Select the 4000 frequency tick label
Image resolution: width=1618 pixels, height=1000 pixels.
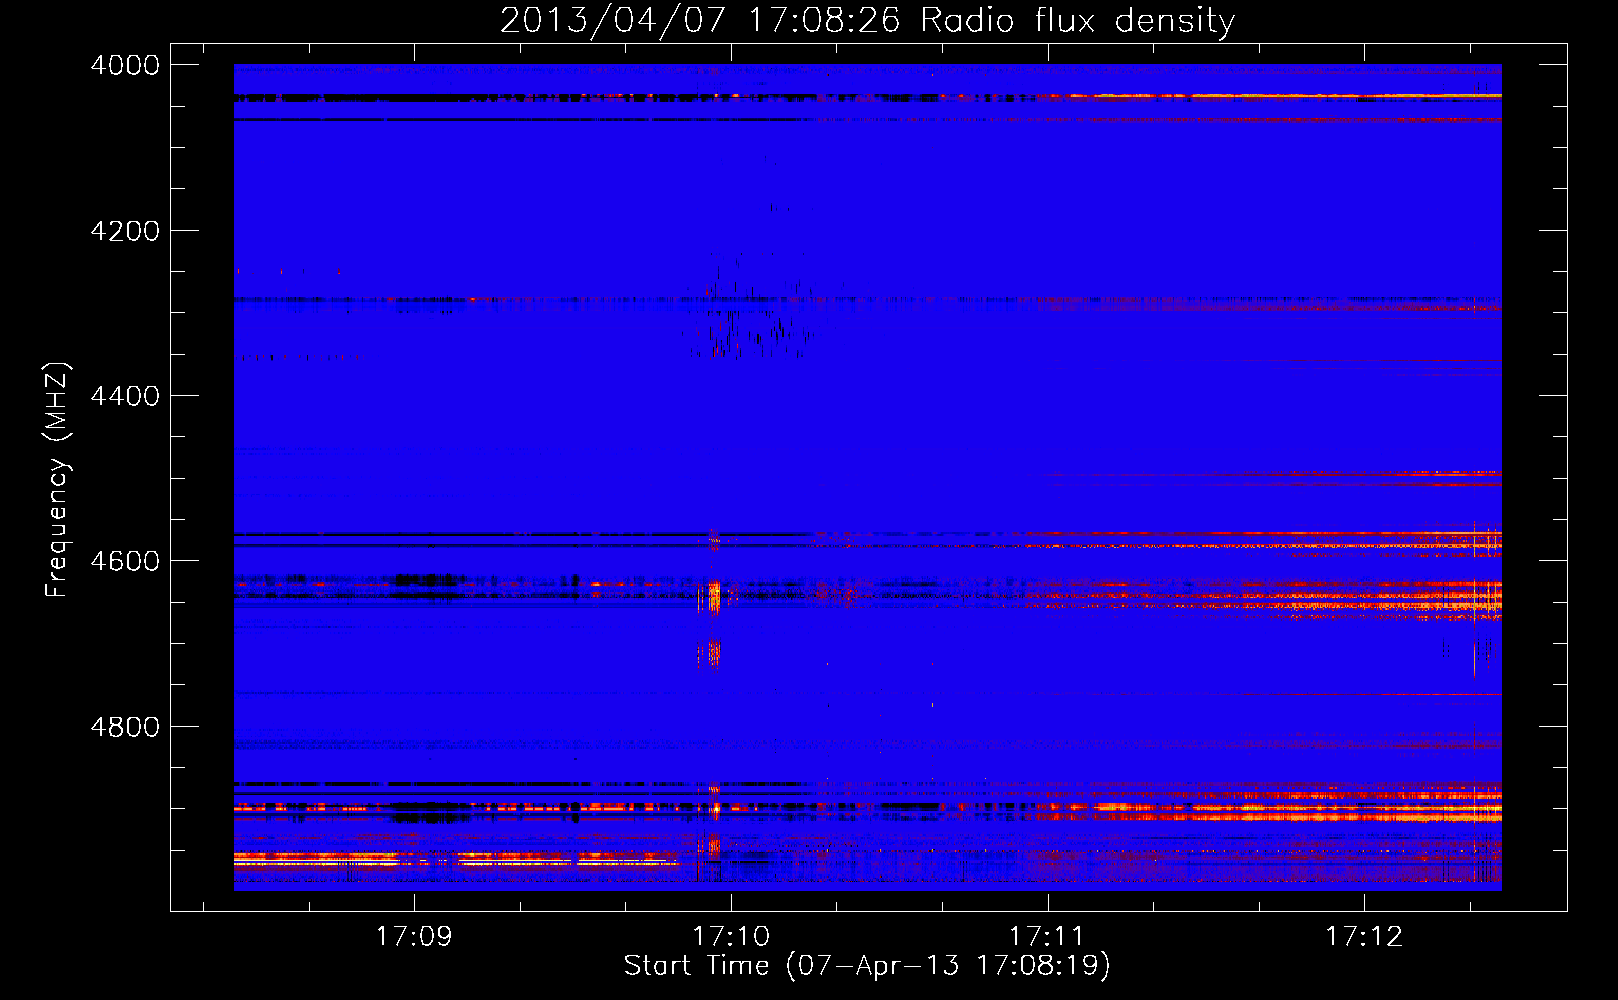[125, 65]
